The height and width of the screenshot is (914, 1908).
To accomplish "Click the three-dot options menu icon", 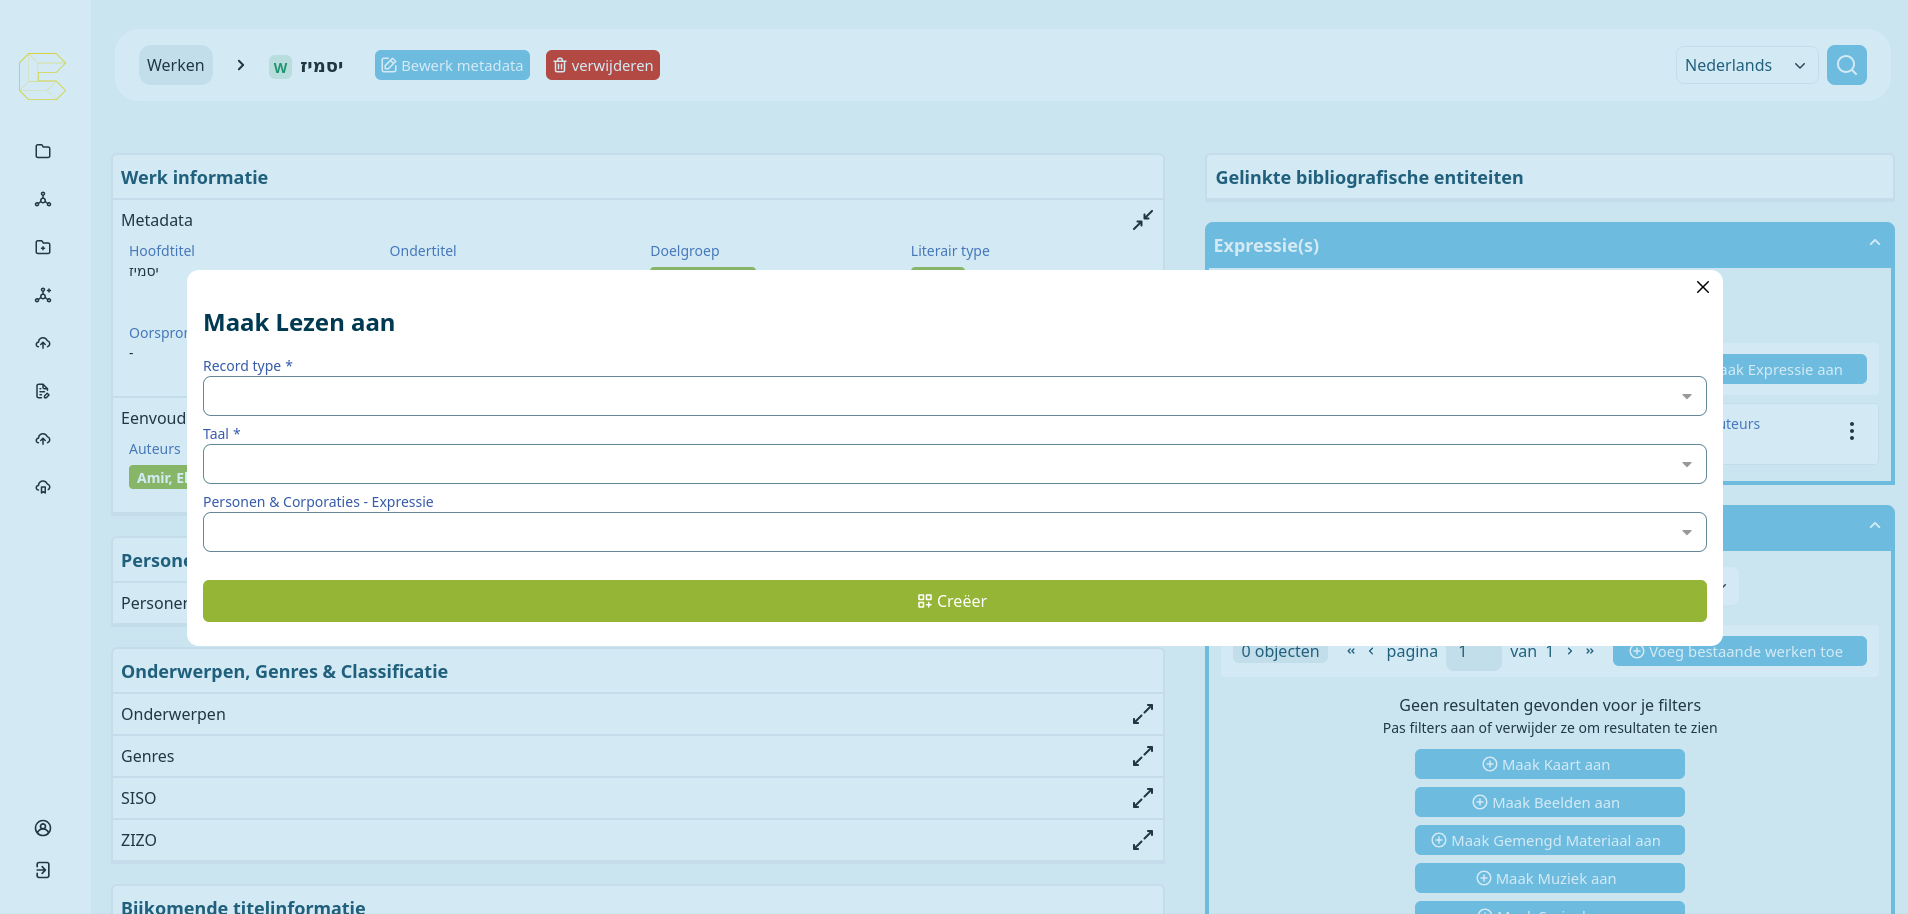I will click(1851, 431).
